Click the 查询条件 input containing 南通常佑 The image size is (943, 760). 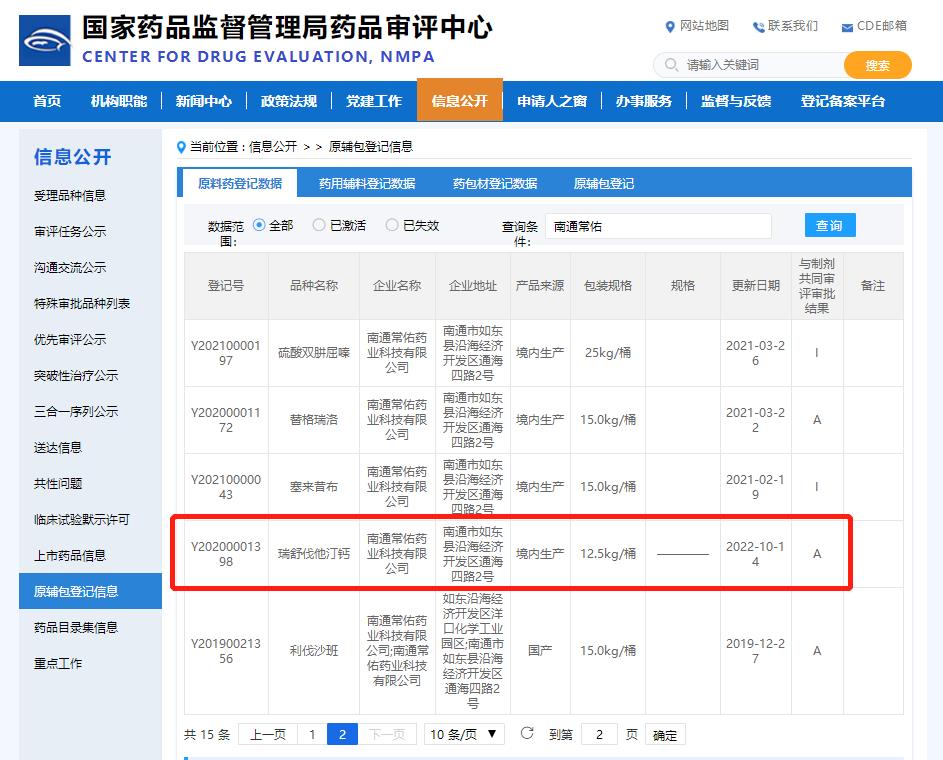tap(658, 226)
